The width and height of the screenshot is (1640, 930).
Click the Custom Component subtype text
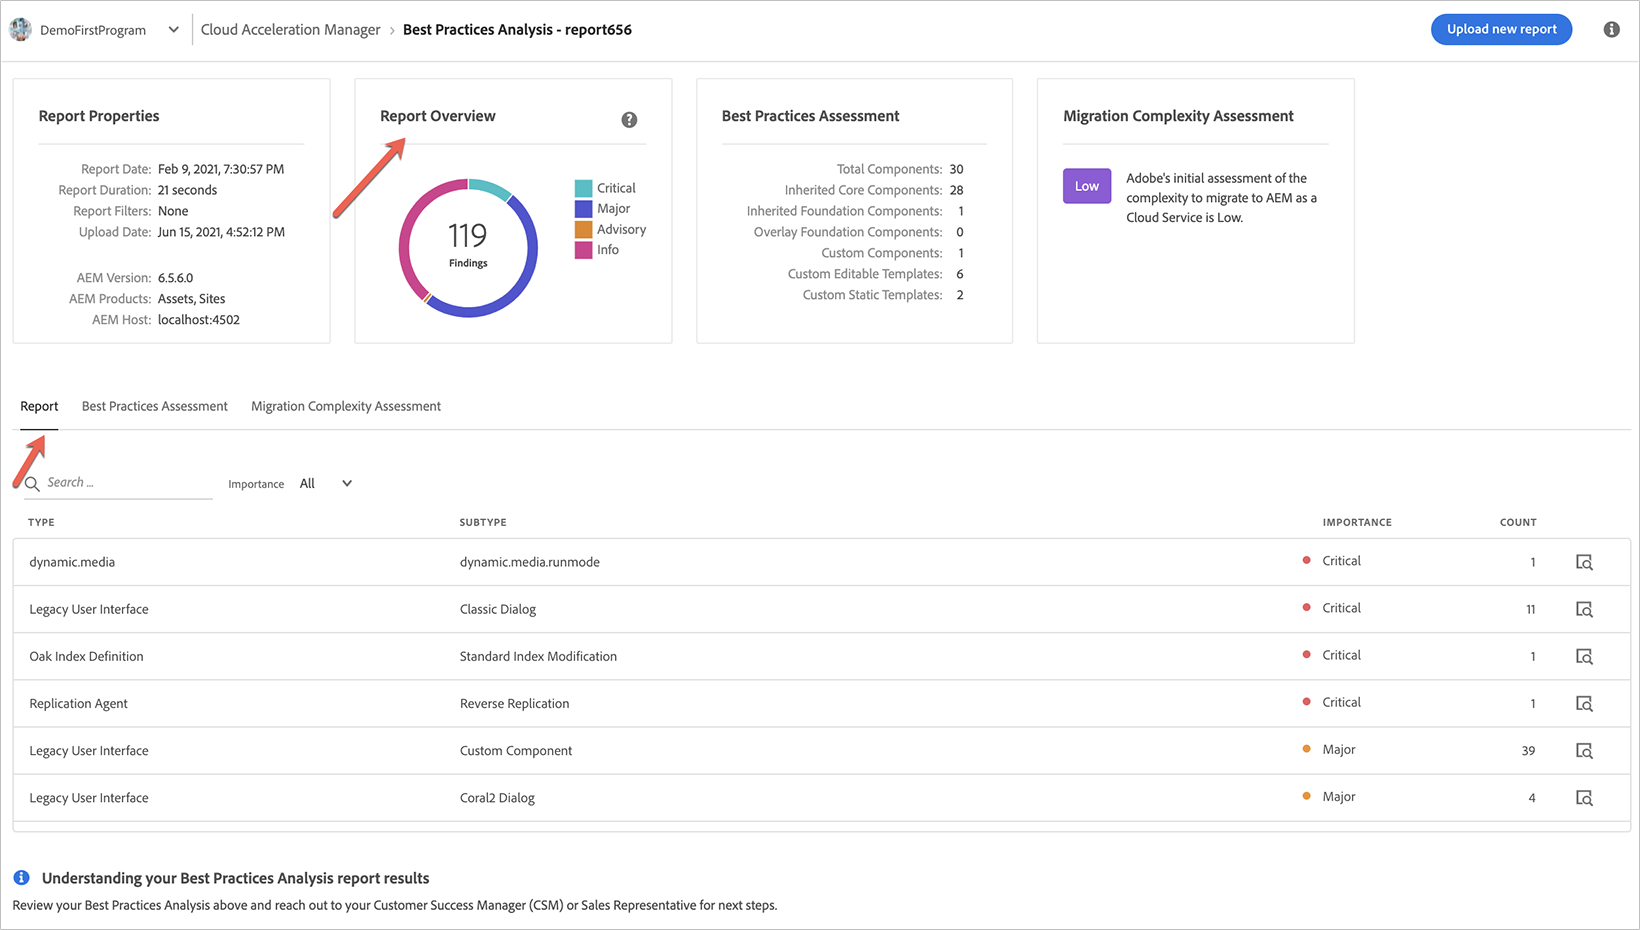(x=516, y=751)
